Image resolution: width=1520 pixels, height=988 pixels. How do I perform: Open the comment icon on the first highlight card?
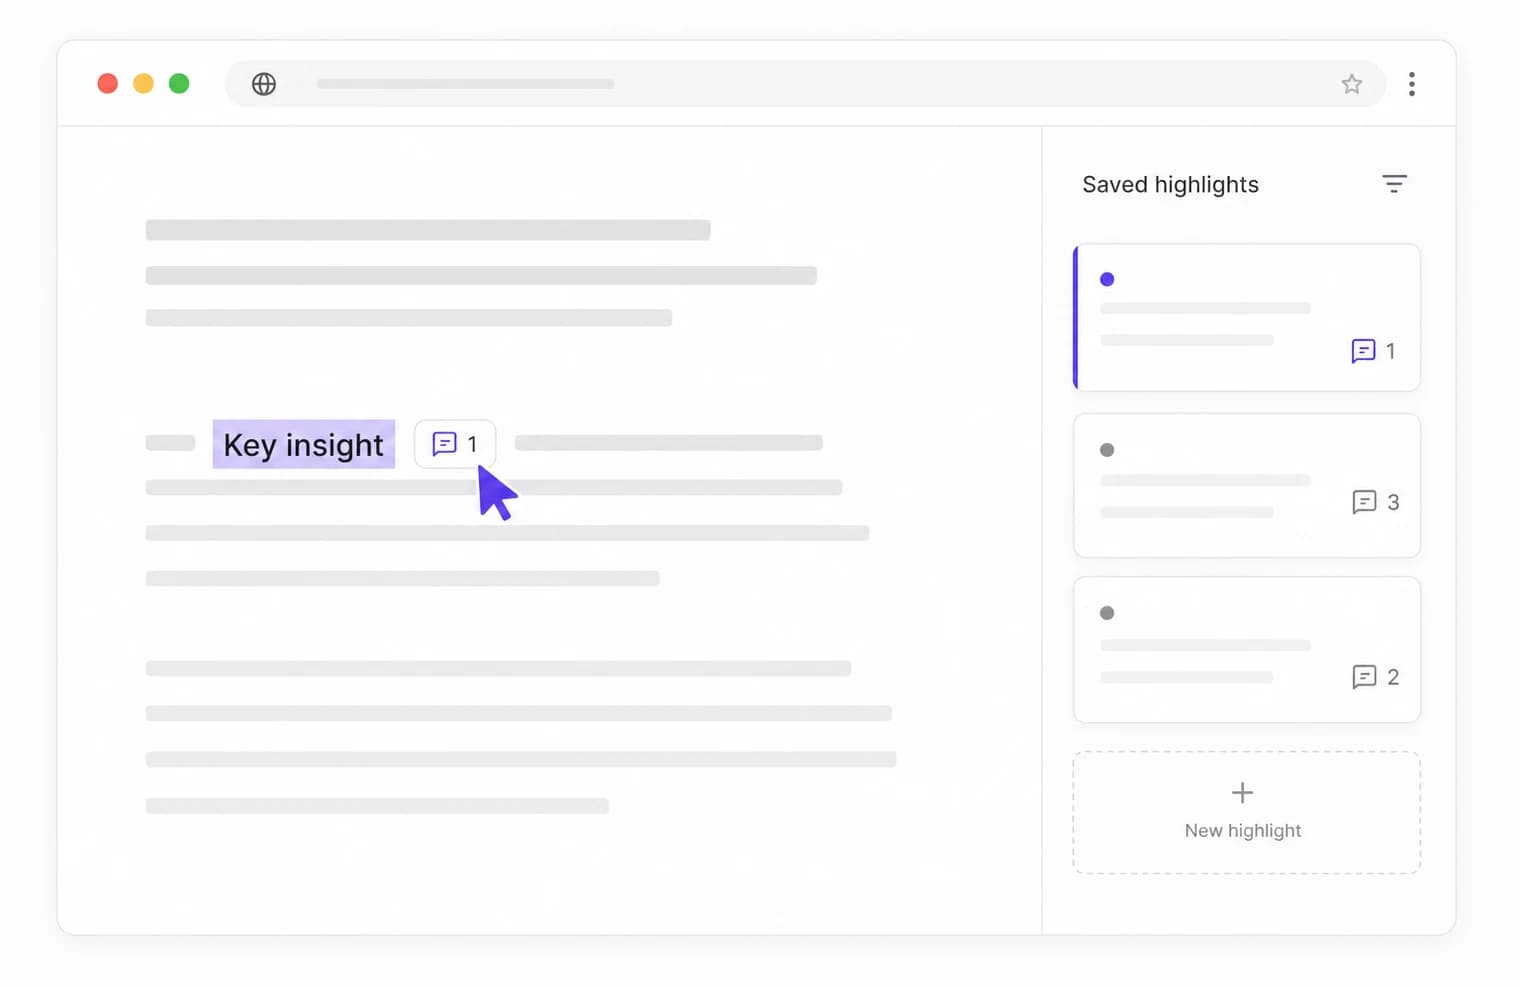click(1363, 351)
